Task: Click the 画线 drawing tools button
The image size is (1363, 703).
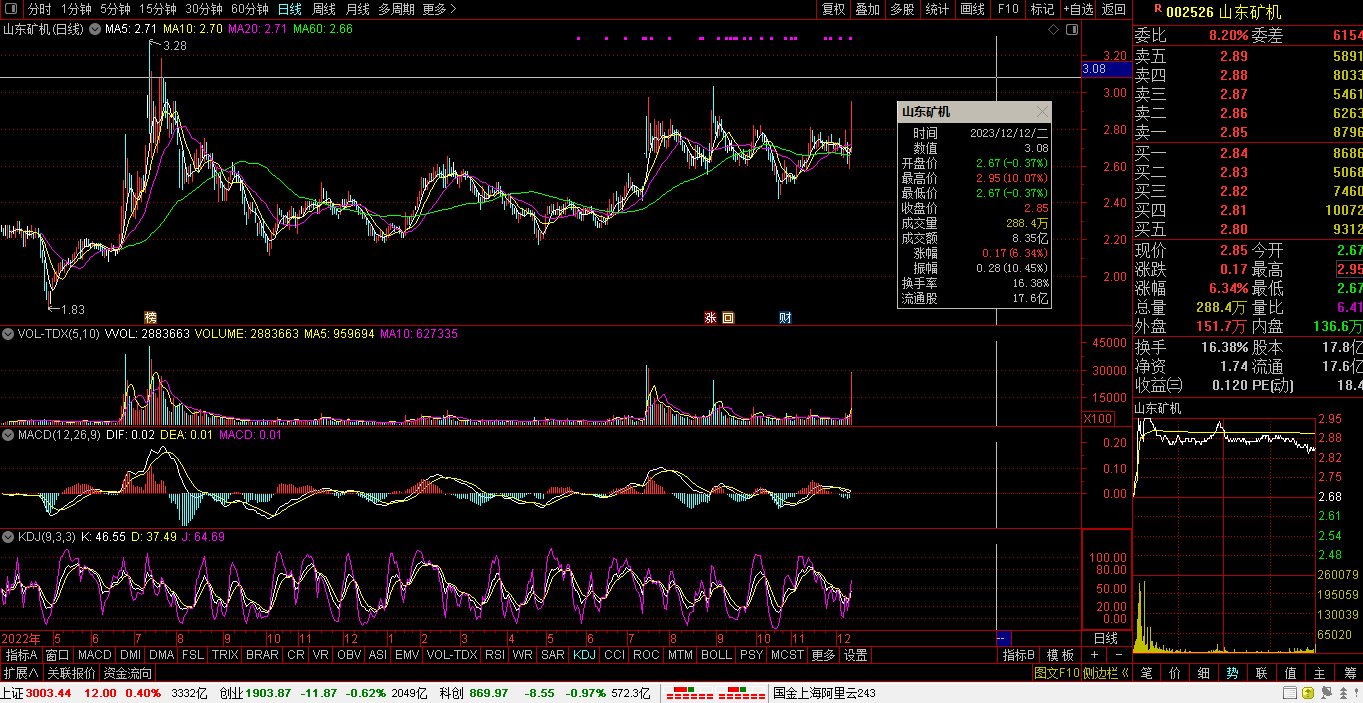Action: click(x=972, y=9)
